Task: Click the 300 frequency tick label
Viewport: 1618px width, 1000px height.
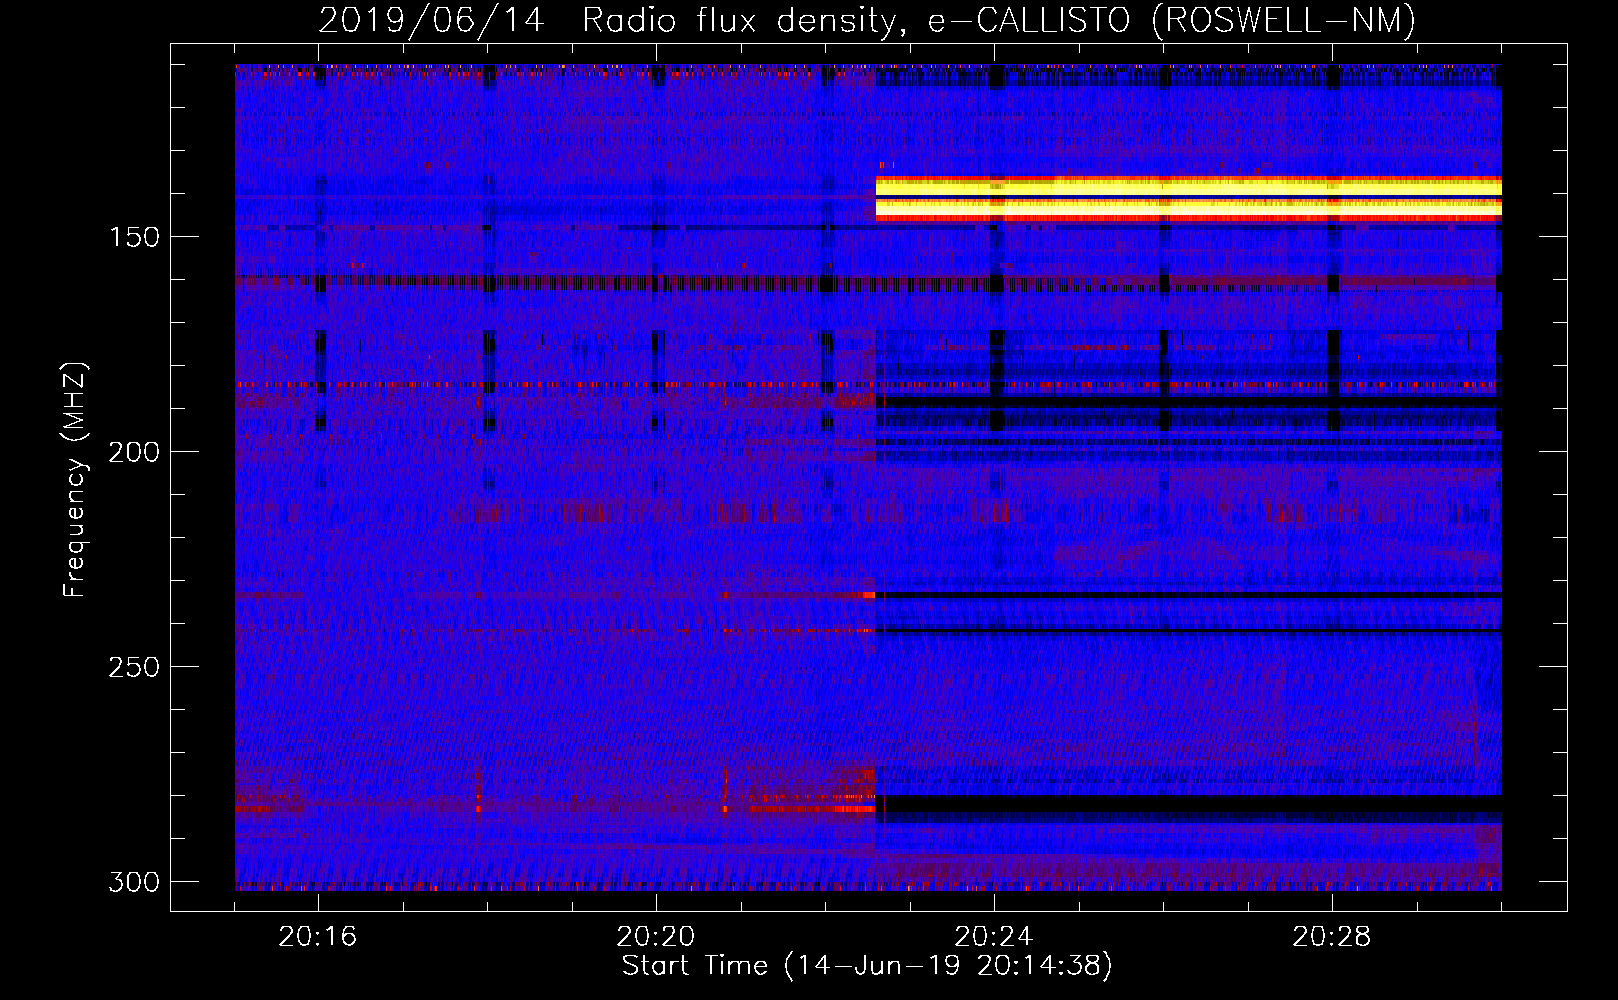Action: click(x=134, y=882)
